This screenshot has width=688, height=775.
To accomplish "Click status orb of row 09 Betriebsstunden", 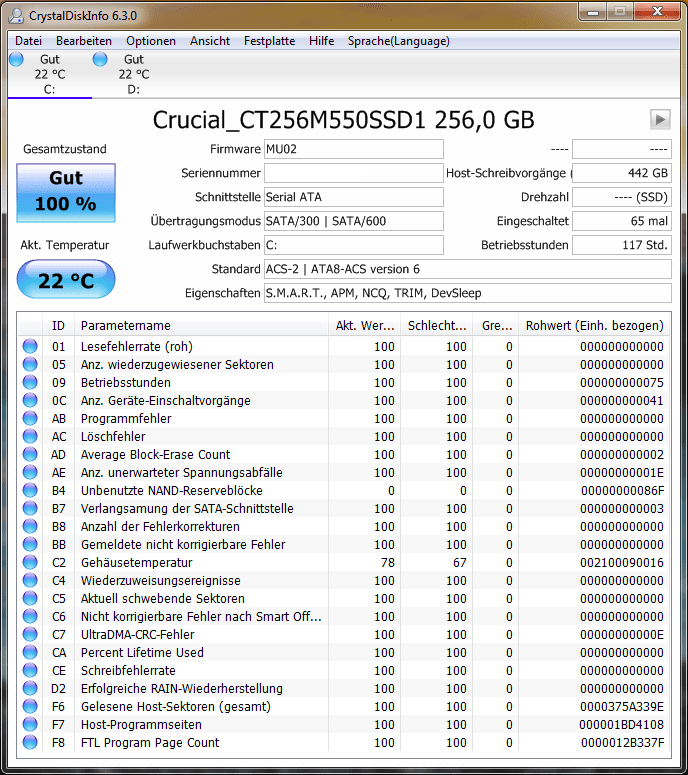I will click(30, 382).
